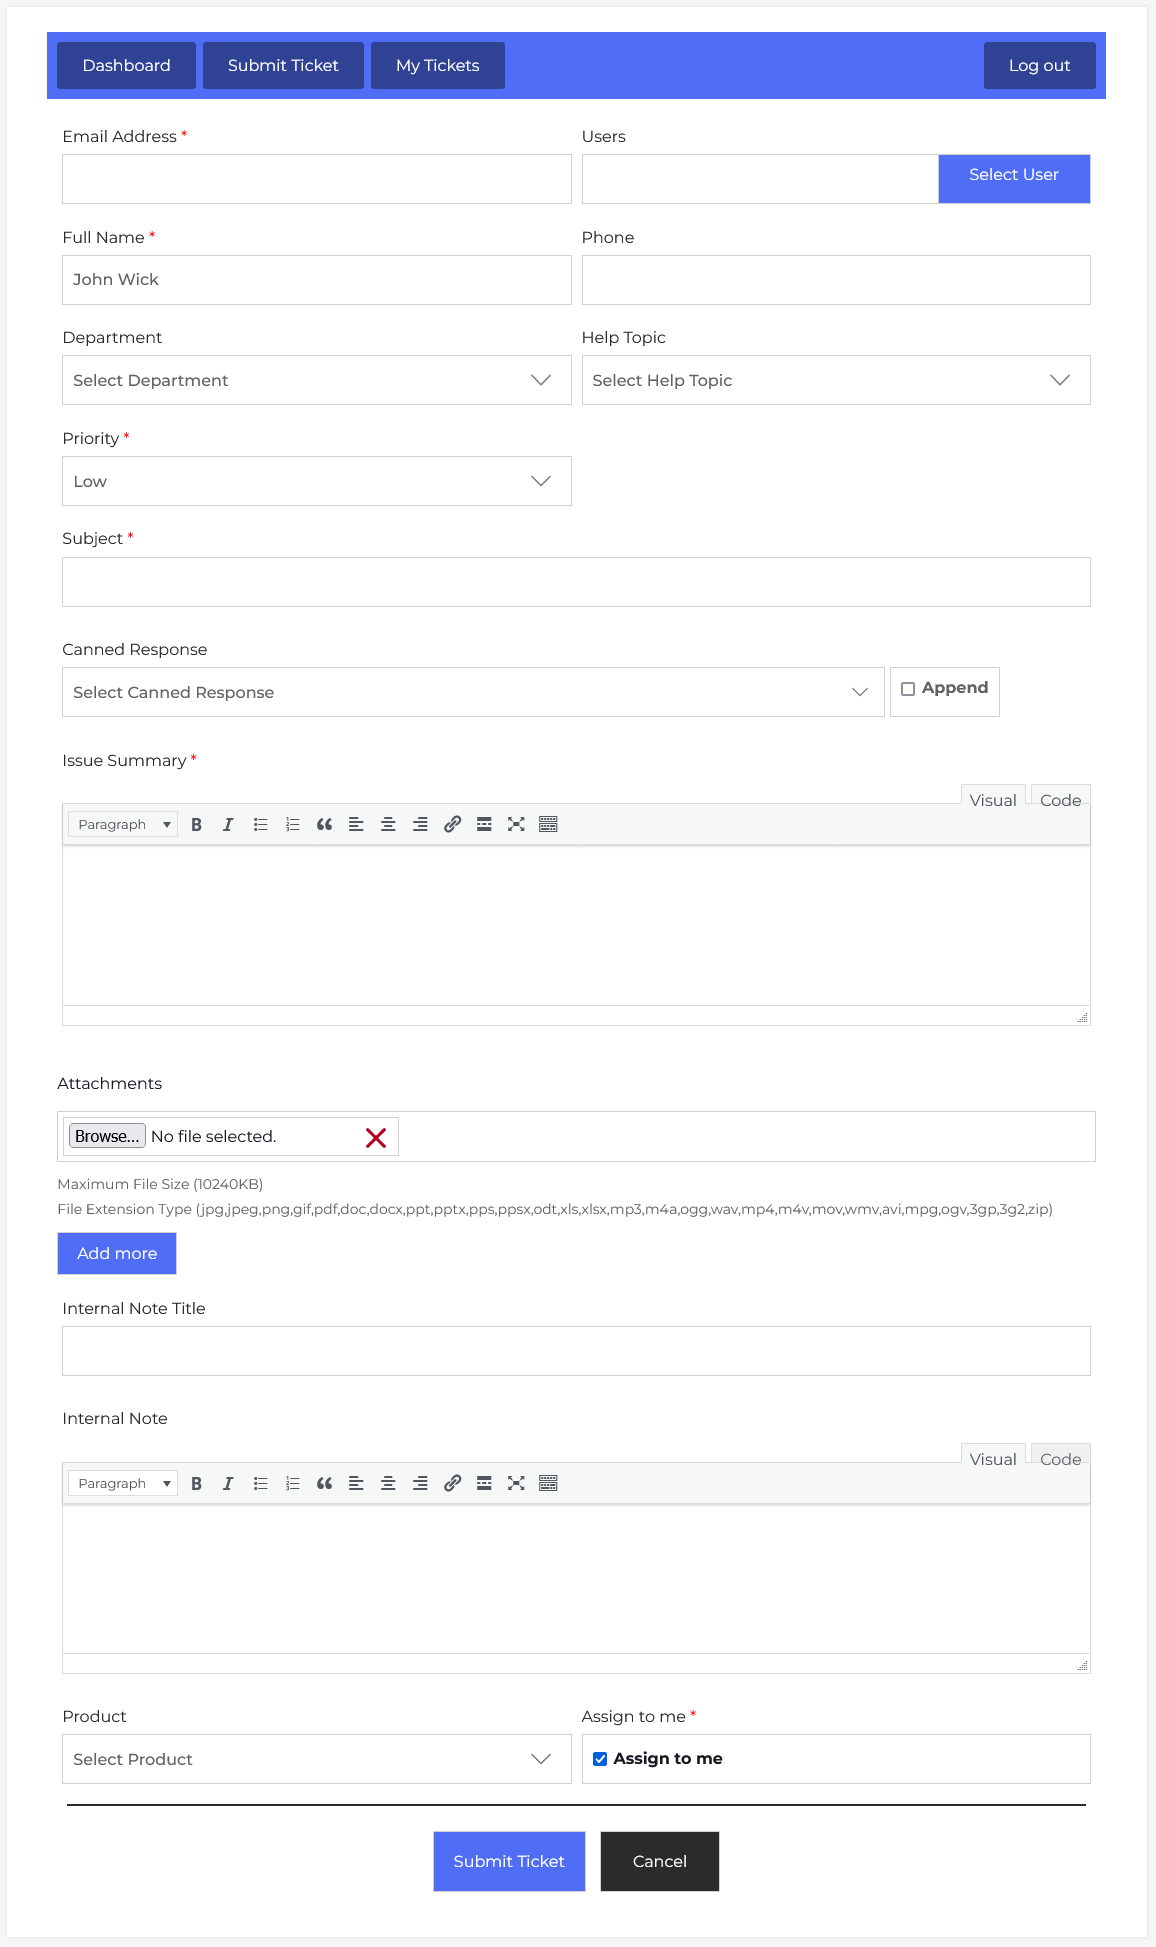Enable fullscreen mode in Issue Summary editor
Image resolution: width=1156 pixels, height=1947 pixels.
tap(516, 825)
